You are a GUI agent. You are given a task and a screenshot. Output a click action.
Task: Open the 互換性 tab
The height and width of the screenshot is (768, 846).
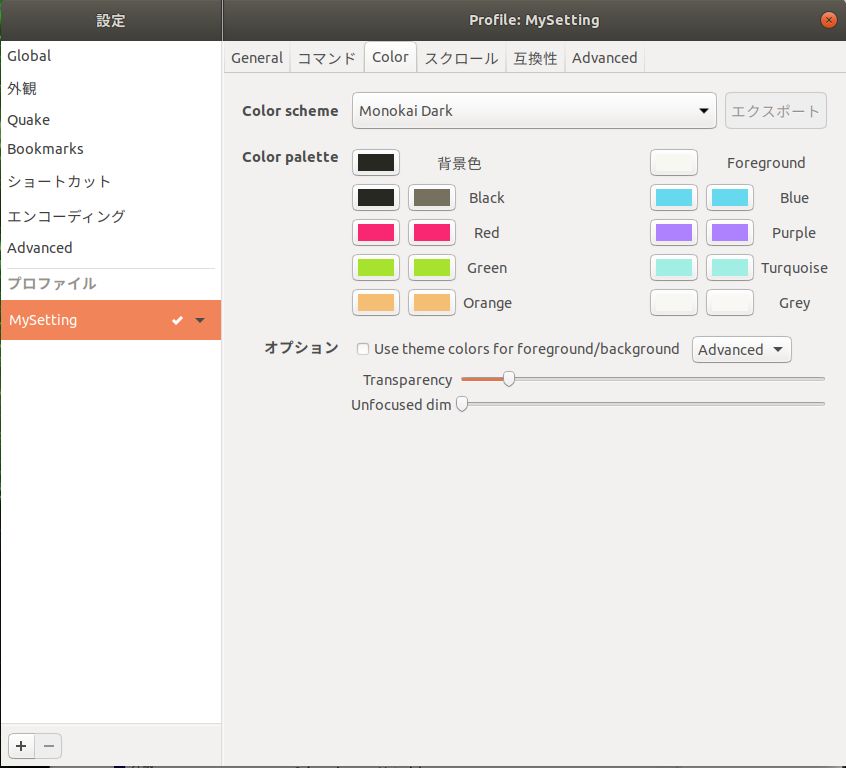coord(535,57)
